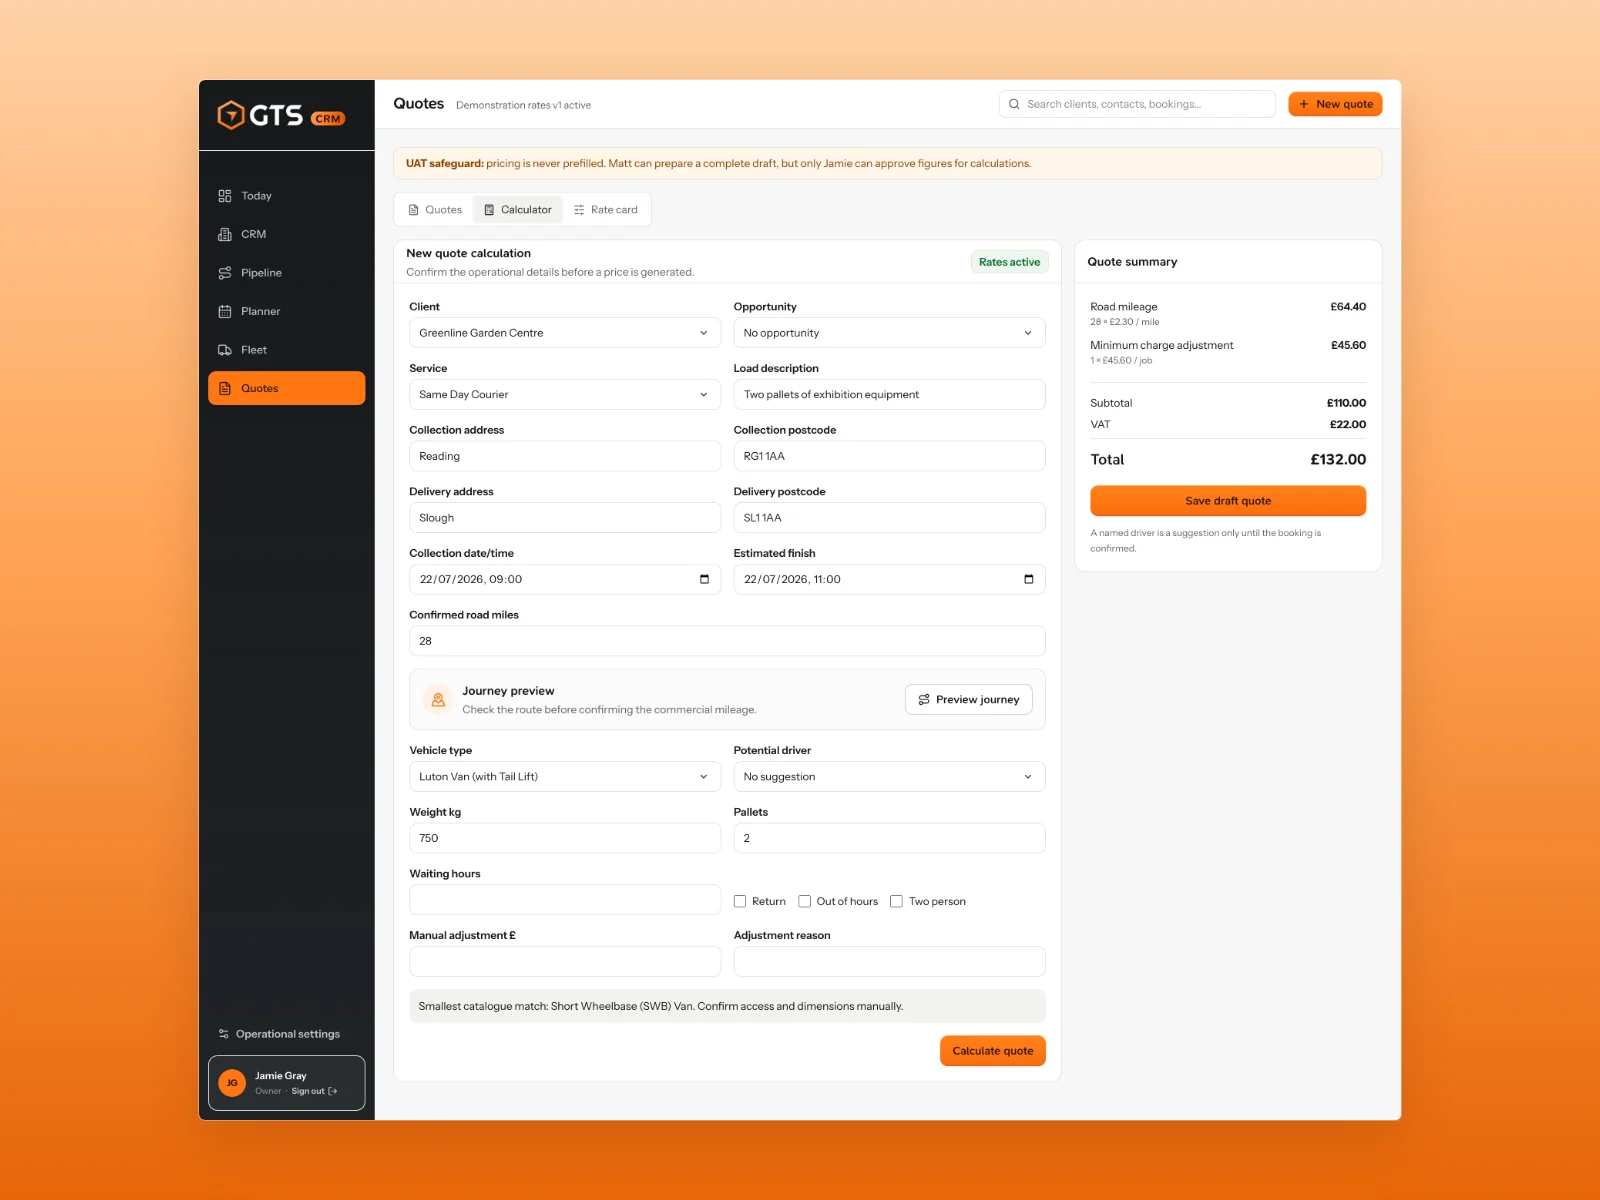Open the Service dropdown Same Day Courier
Screen dimensions: 1600x1200
click(565, 394)
